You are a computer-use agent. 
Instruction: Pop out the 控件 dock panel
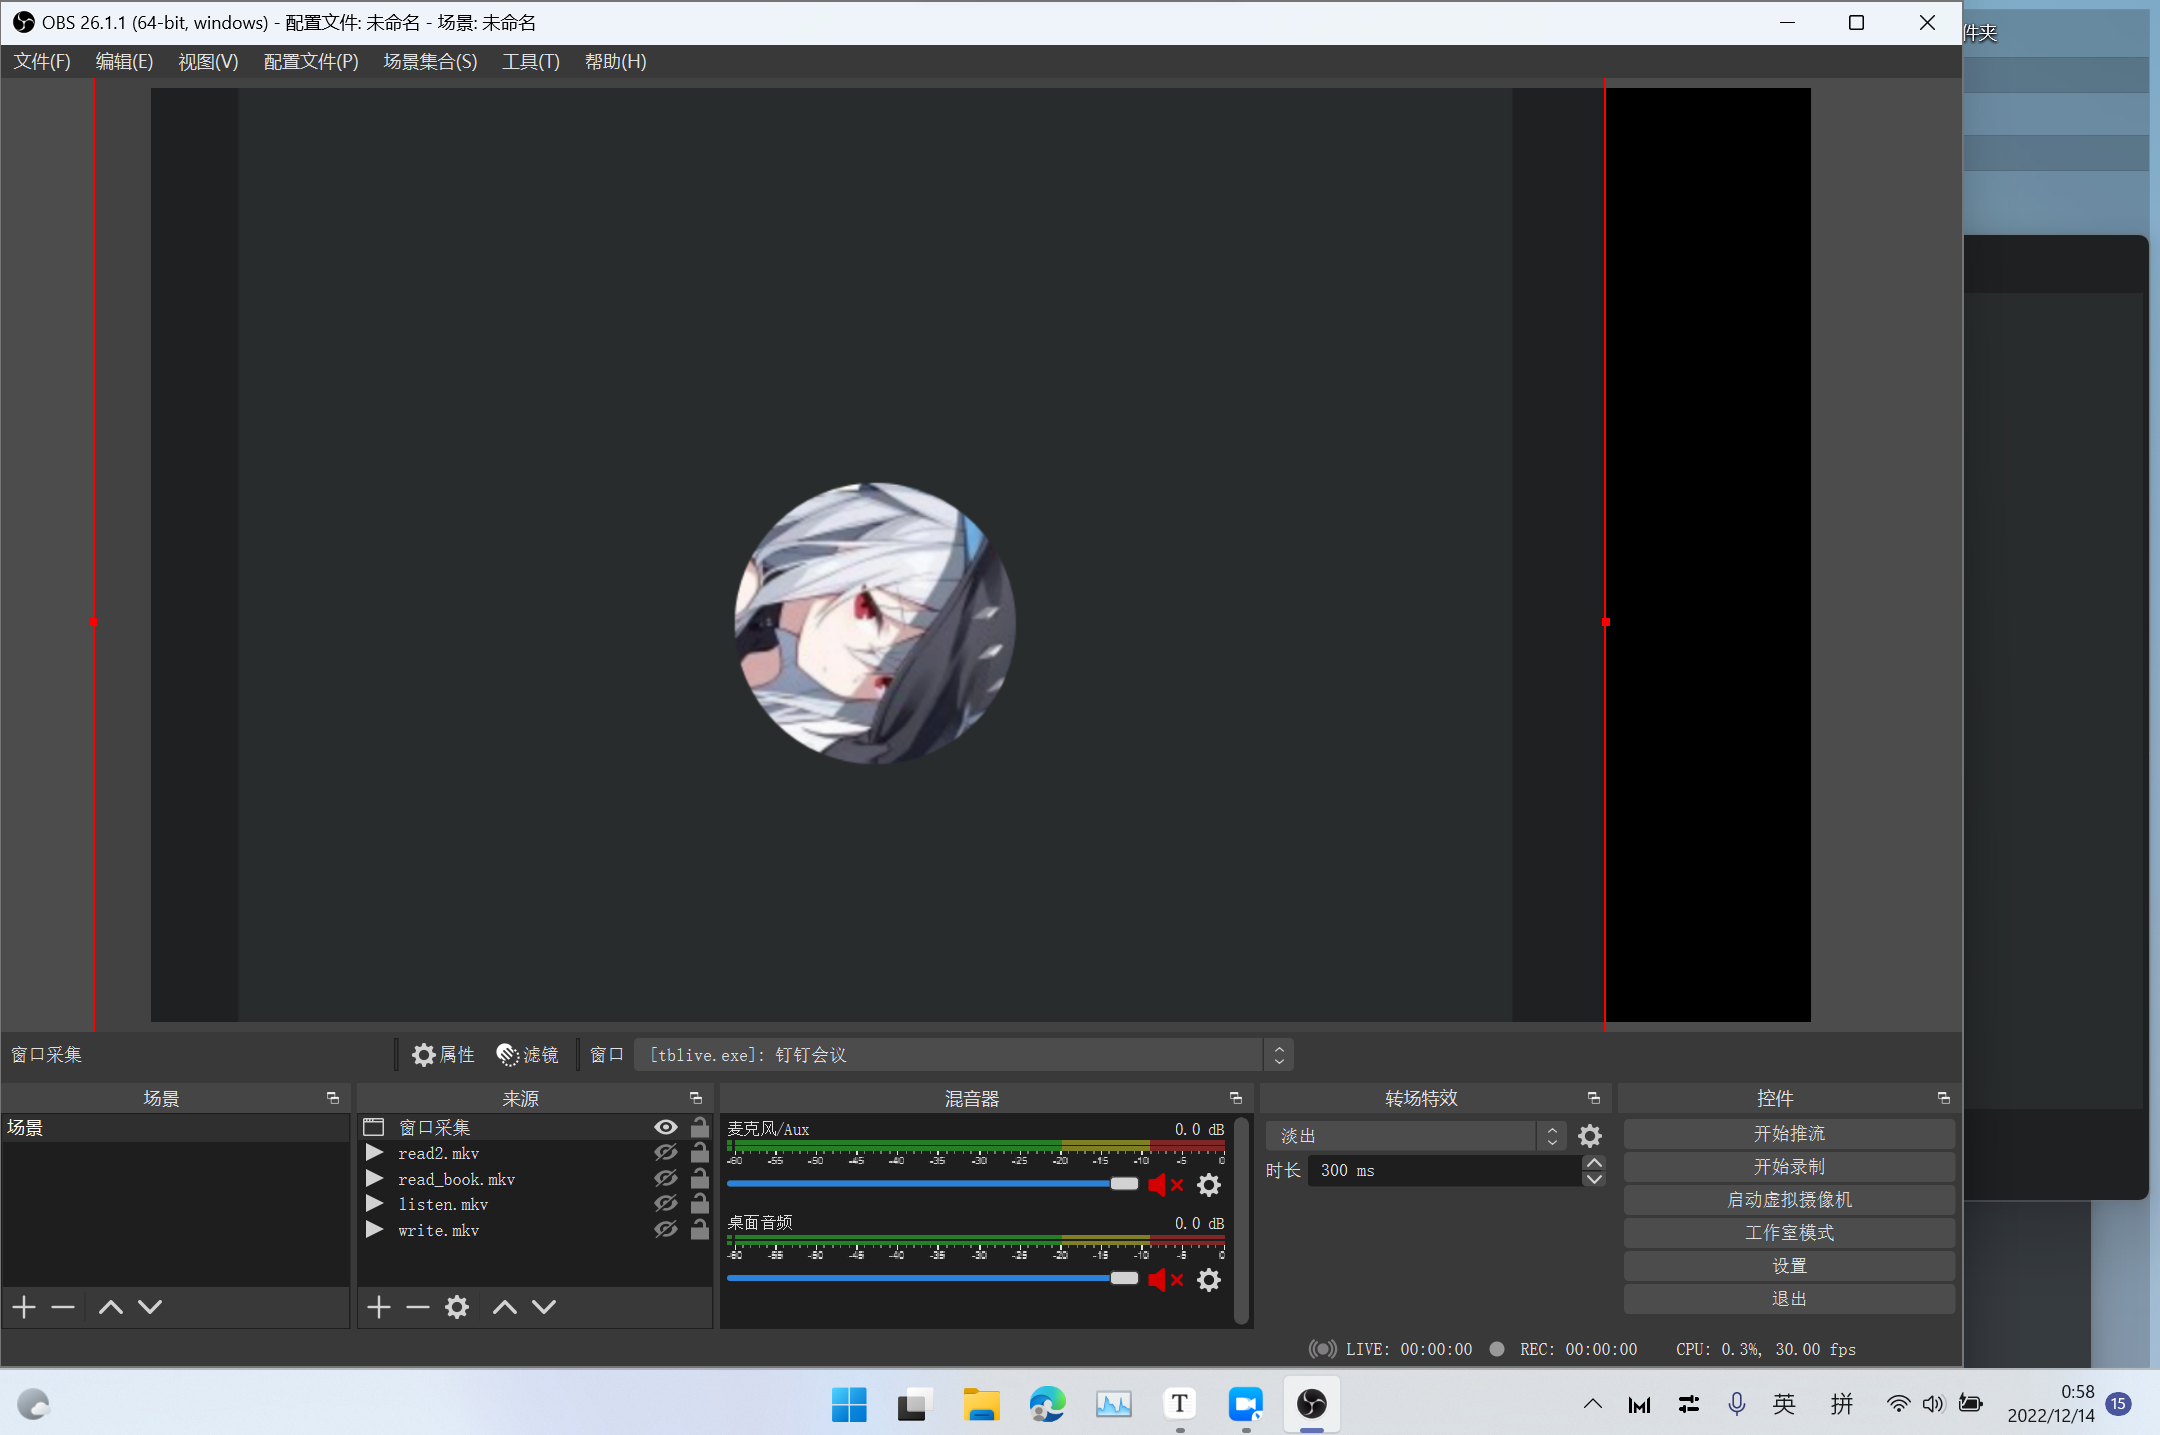1944,1098
